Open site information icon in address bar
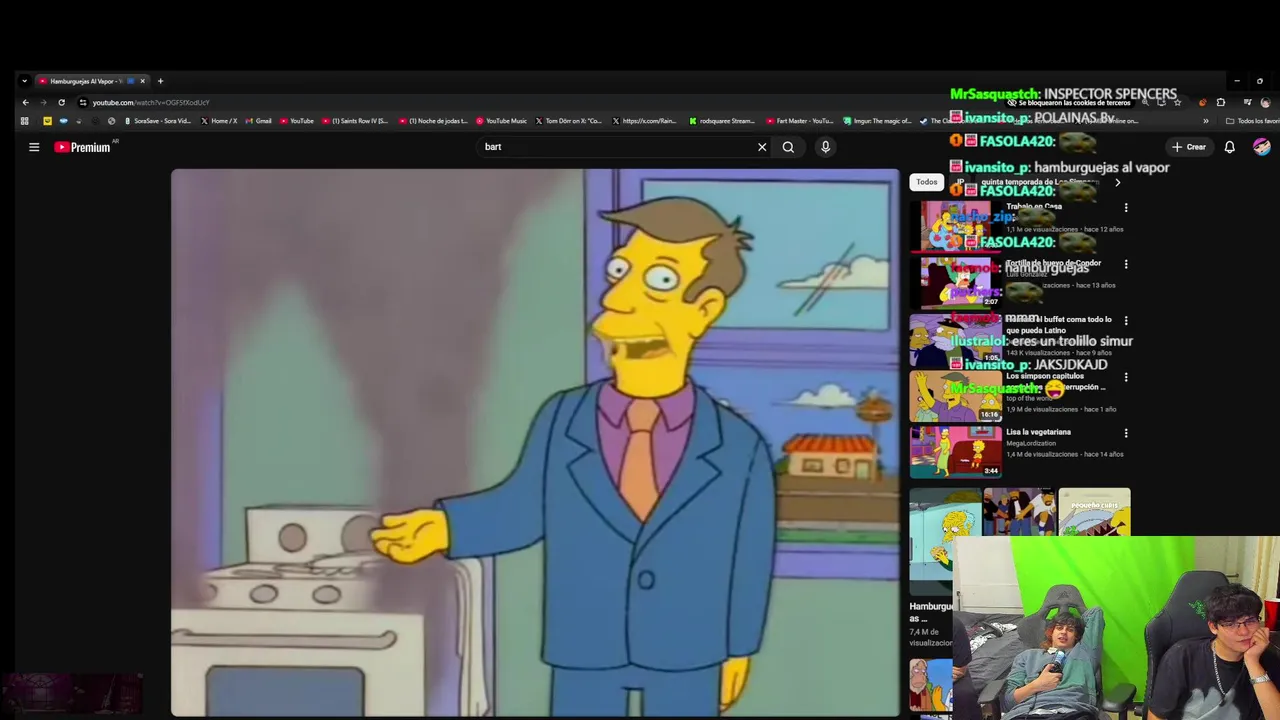This screenshot has height=720, width=1280. click(83, 102)
